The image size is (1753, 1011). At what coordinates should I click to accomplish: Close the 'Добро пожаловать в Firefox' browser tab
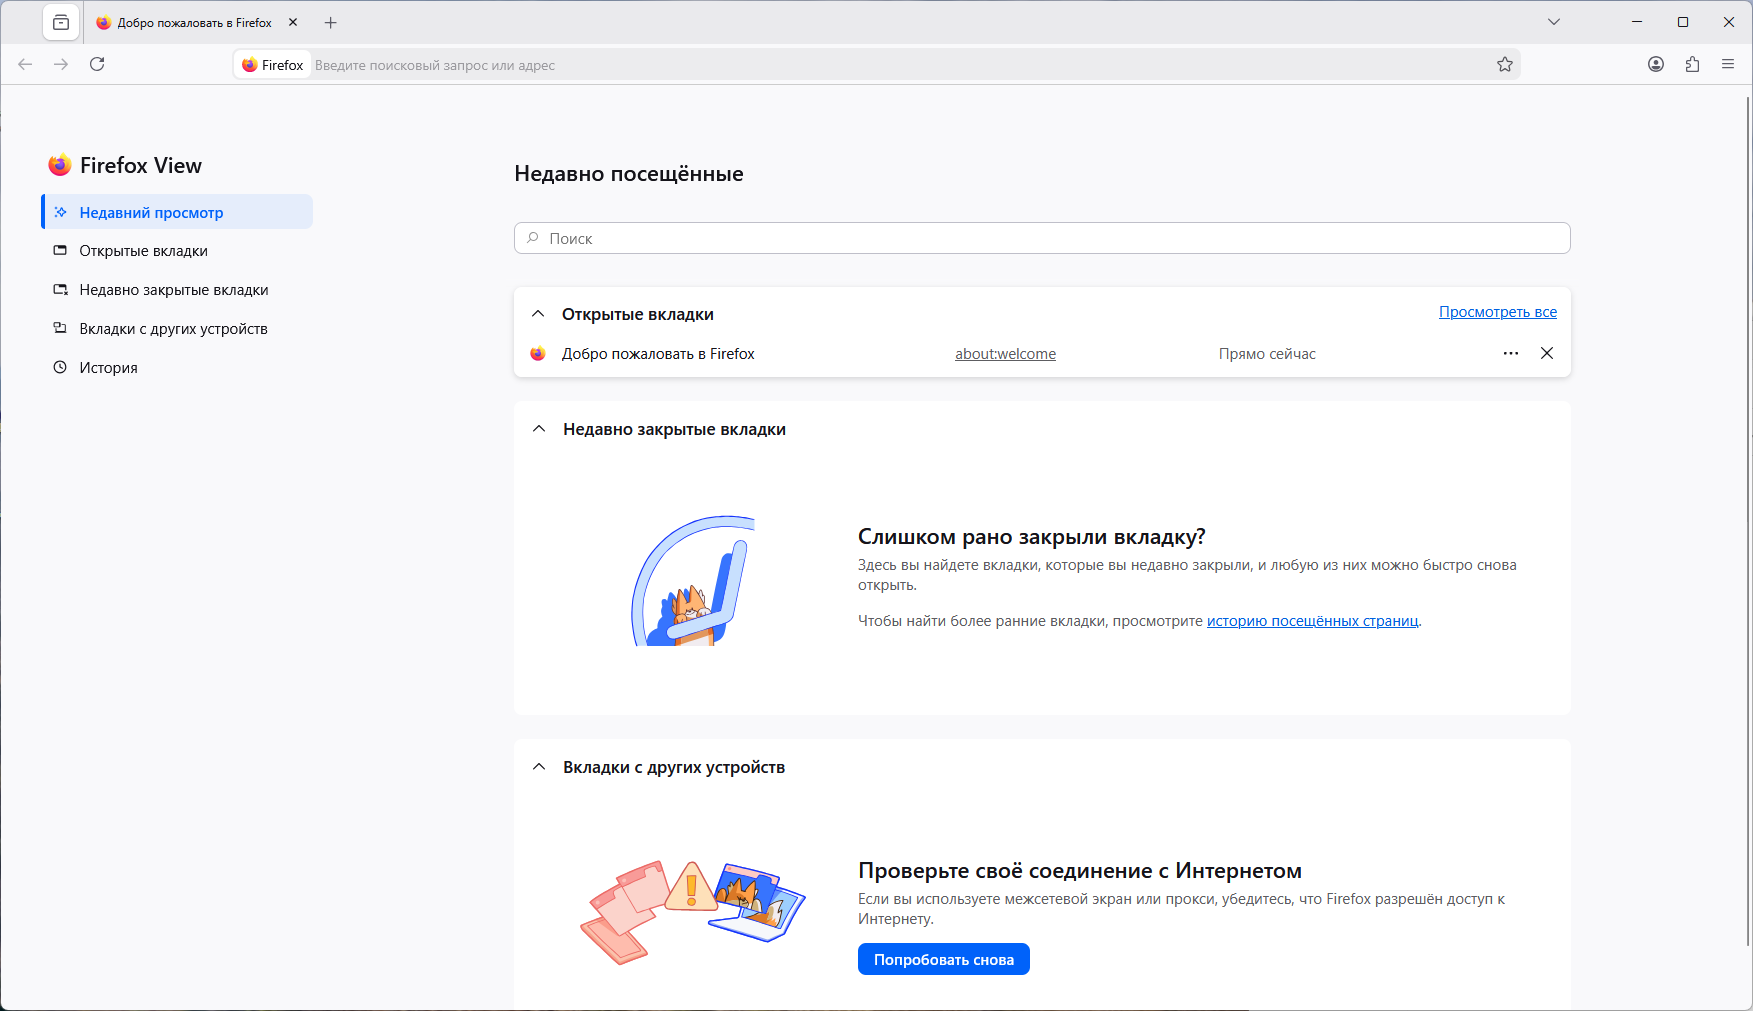(293, 22)
